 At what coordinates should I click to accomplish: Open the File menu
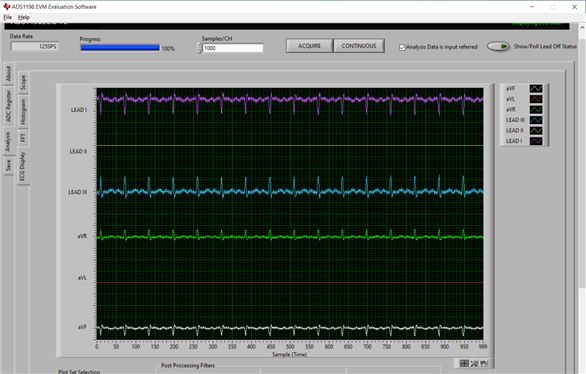pos(7,17)
